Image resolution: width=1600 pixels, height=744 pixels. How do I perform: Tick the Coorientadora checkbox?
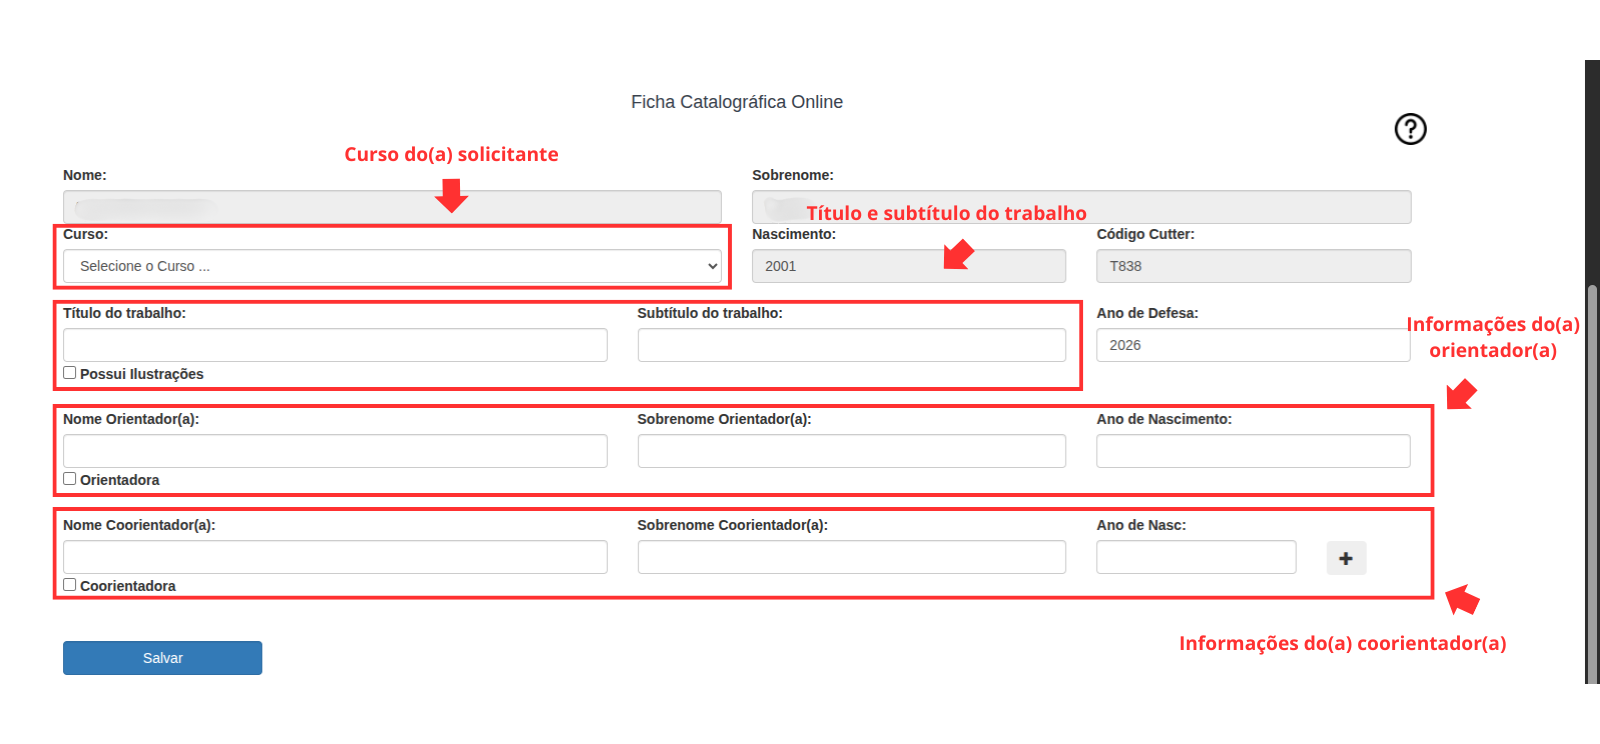[x=70, y=585]
